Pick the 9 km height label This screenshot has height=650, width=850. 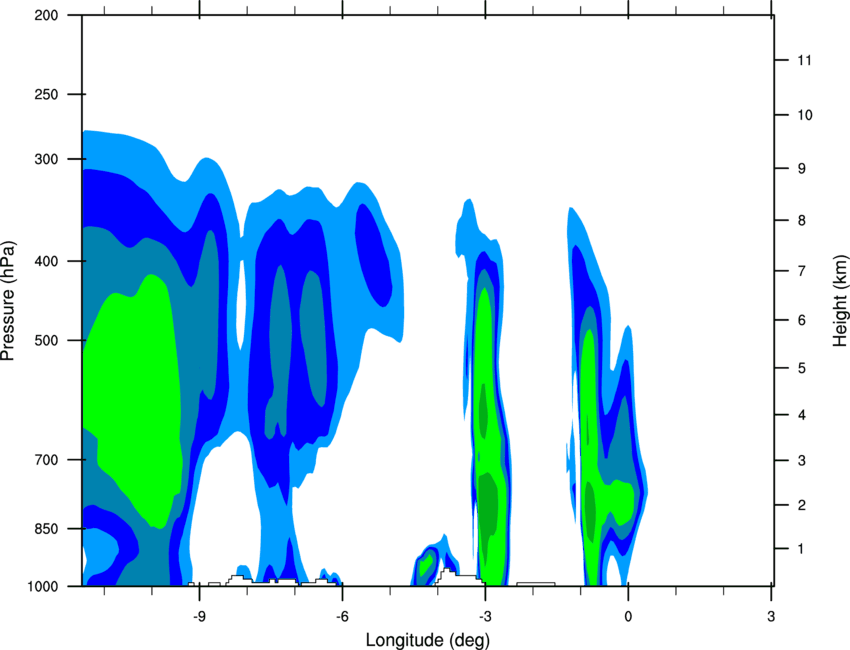802,169
